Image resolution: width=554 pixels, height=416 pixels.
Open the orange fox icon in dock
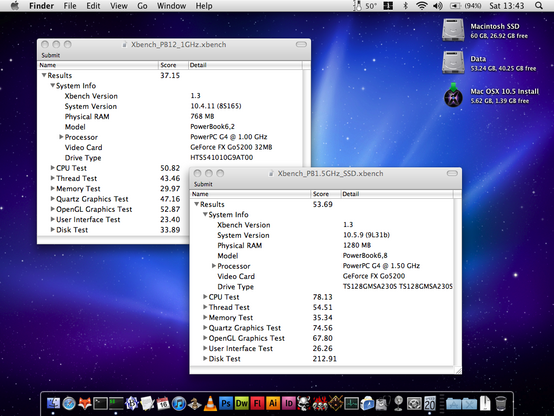(x=84, y=403)
